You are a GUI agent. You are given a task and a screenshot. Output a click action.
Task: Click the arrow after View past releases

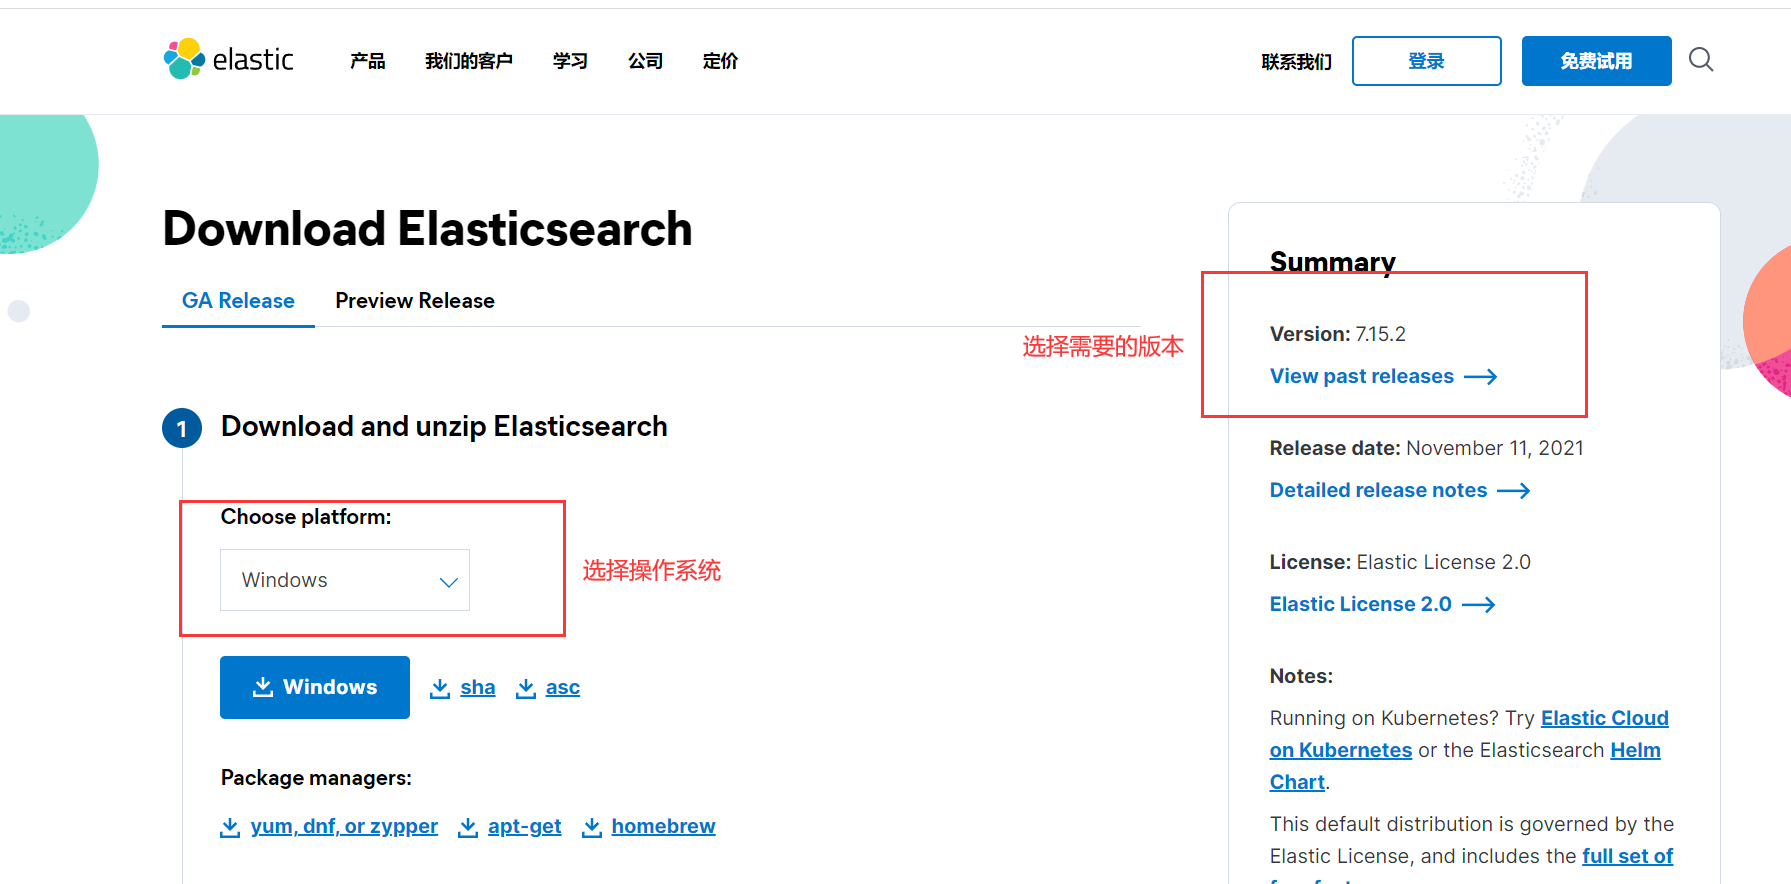tap(1481, 377)
